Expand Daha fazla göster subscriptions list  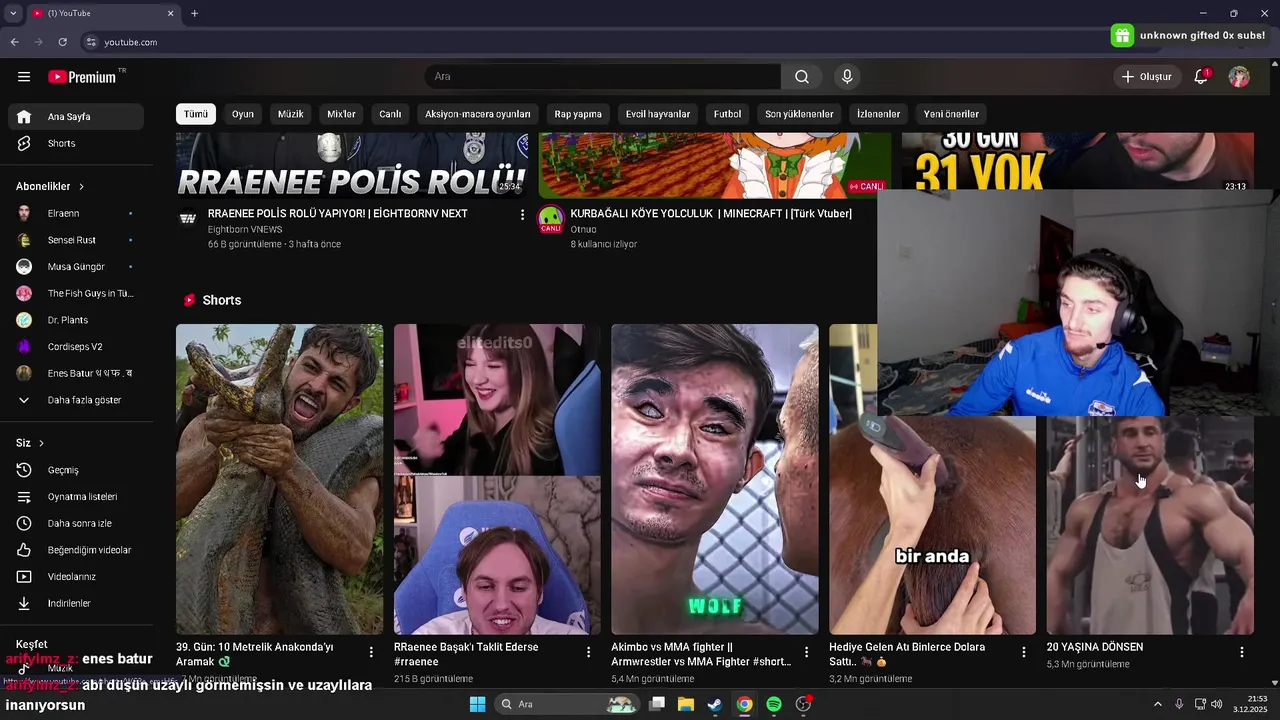click(76, 400)
